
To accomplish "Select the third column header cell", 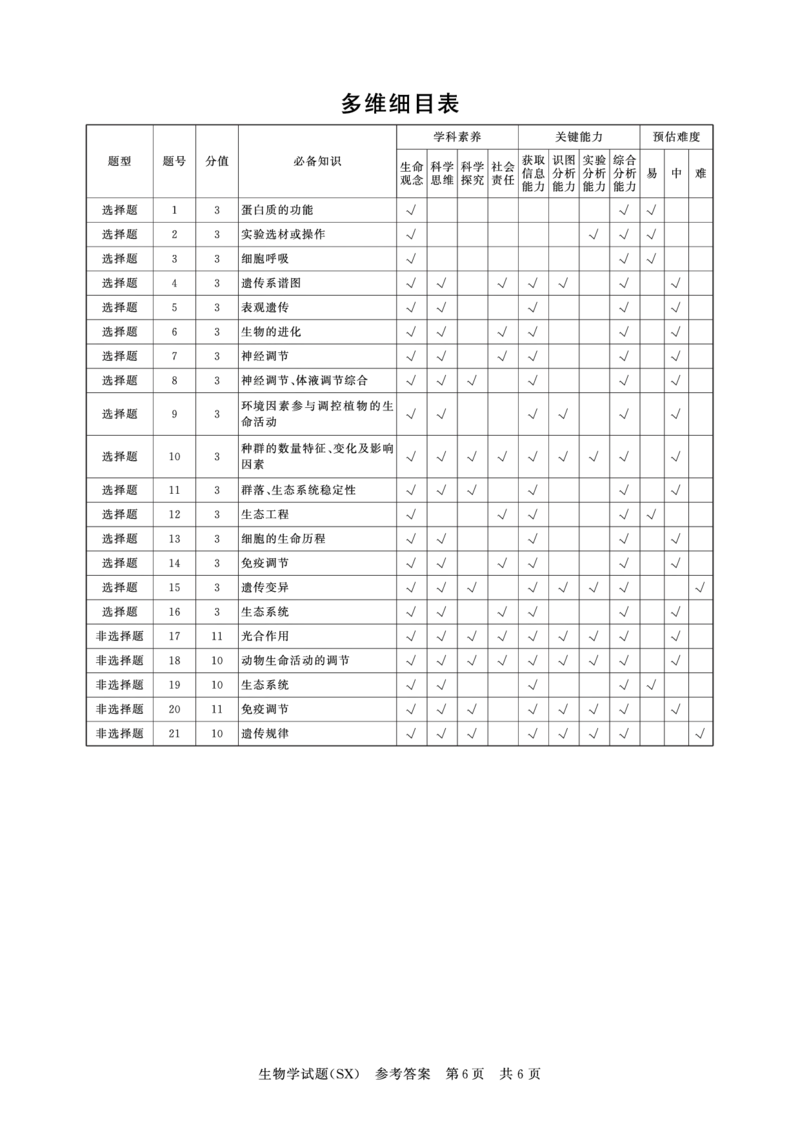I will 216,159.
